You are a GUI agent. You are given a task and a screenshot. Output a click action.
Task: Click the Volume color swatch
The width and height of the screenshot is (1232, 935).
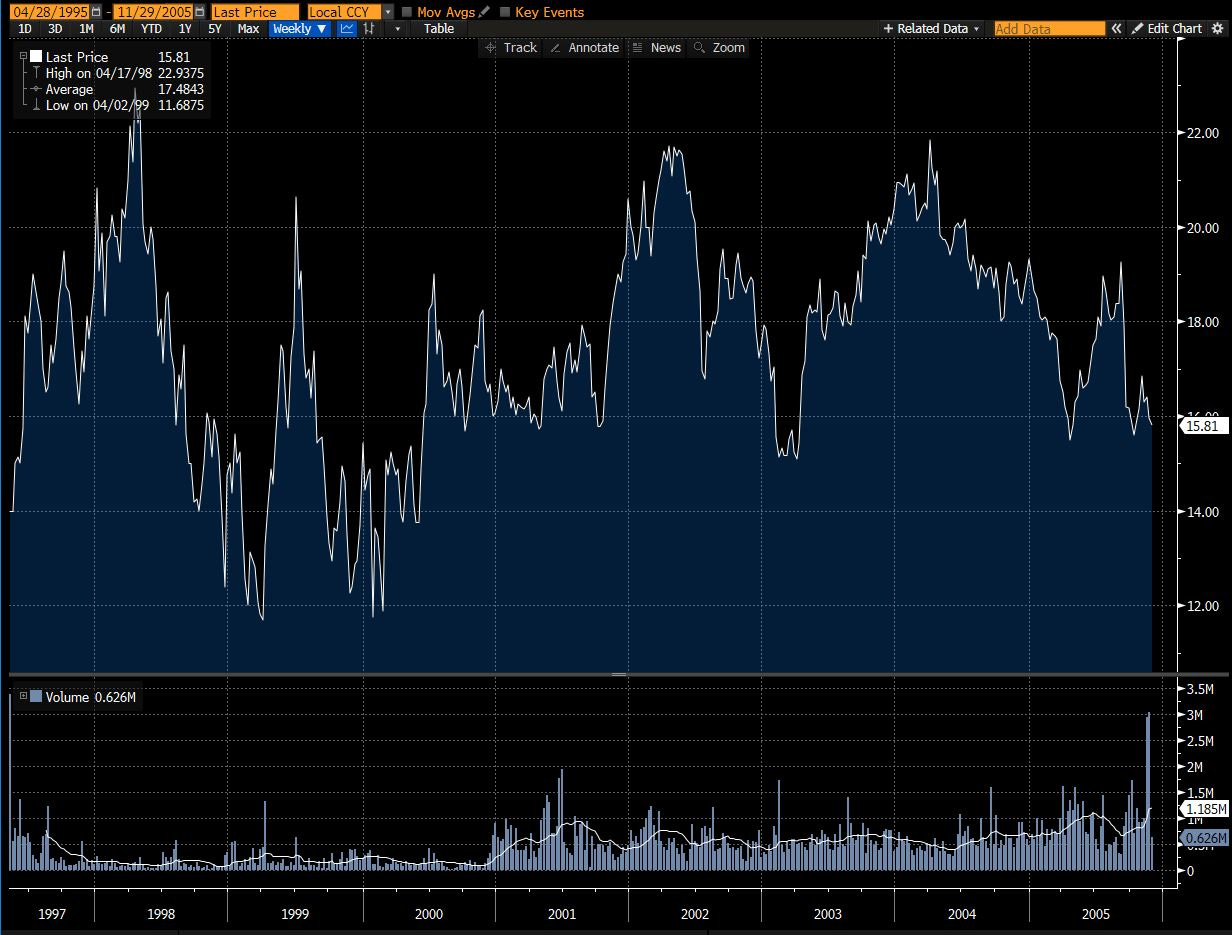36,696
